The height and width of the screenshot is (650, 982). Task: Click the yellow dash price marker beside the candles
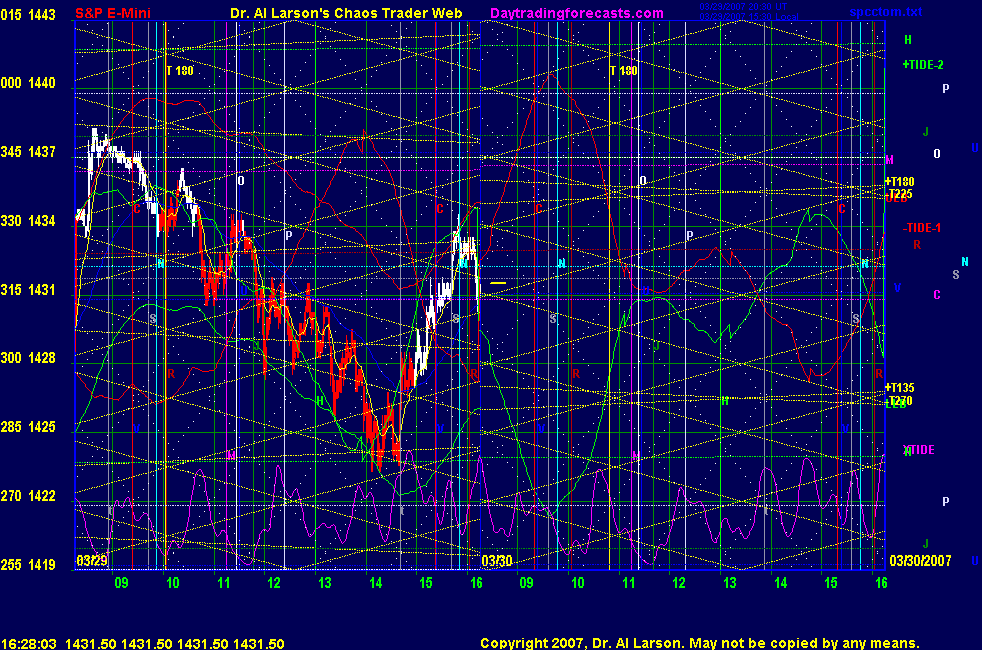[x=498, y=283]
